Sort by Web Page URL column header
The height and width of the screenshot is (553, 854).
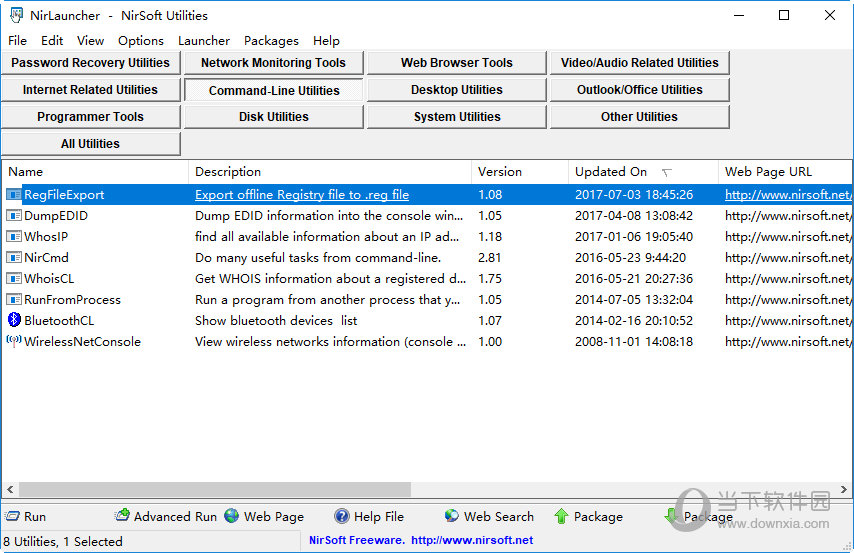coord(785,172)
